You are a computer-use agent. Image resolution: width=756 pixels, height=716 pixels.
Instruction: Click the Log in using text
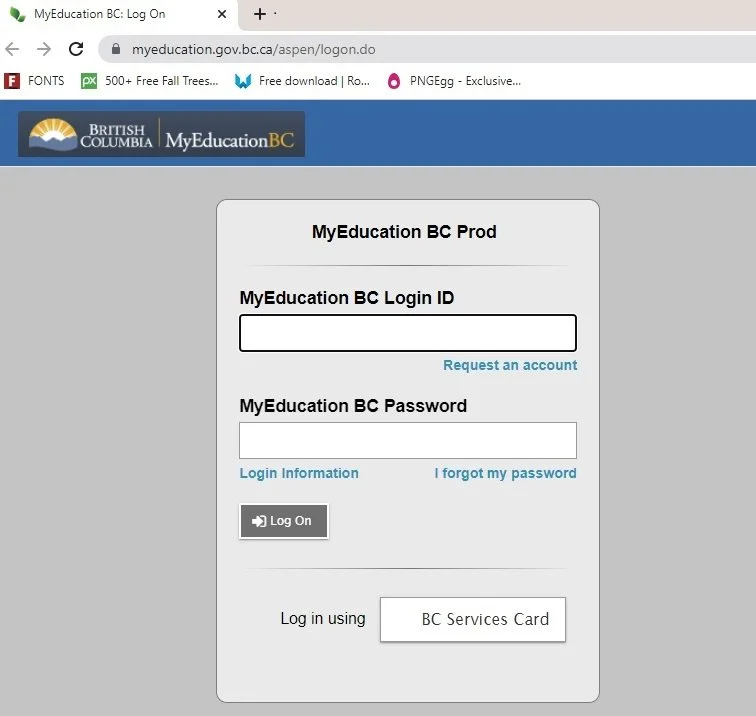coord(323,619)
